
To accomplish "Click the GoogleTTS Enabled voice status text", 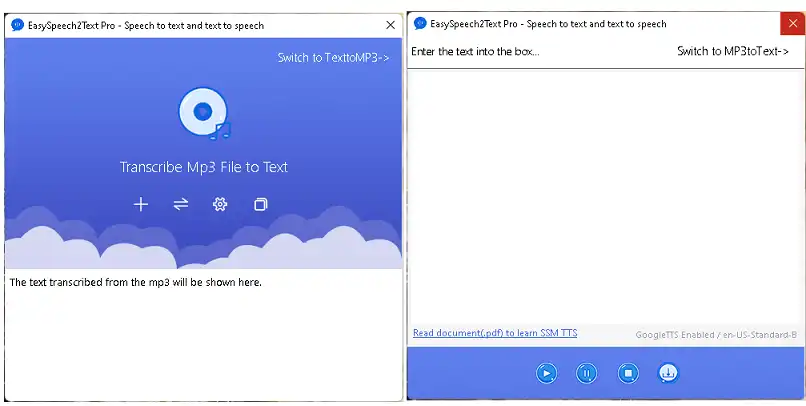I will [x=717, y=335].
